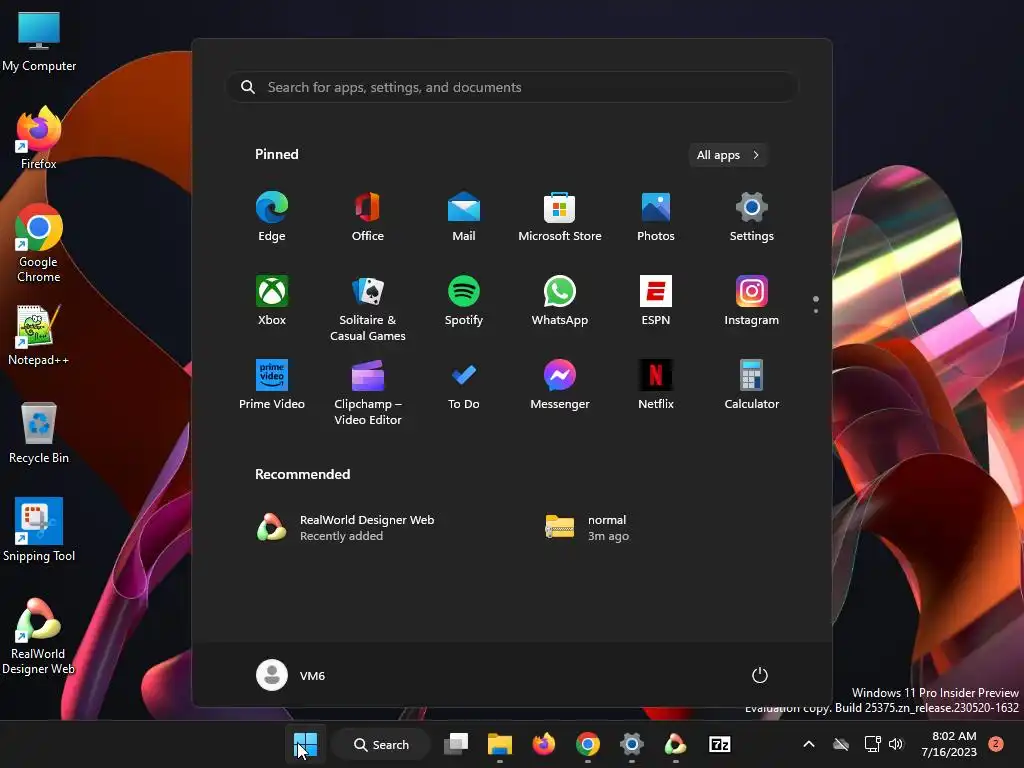The image size is (1024, 768).
Task: Click the cloud sync tray icon
Action: pyautogui.click(x=841, y=744)
